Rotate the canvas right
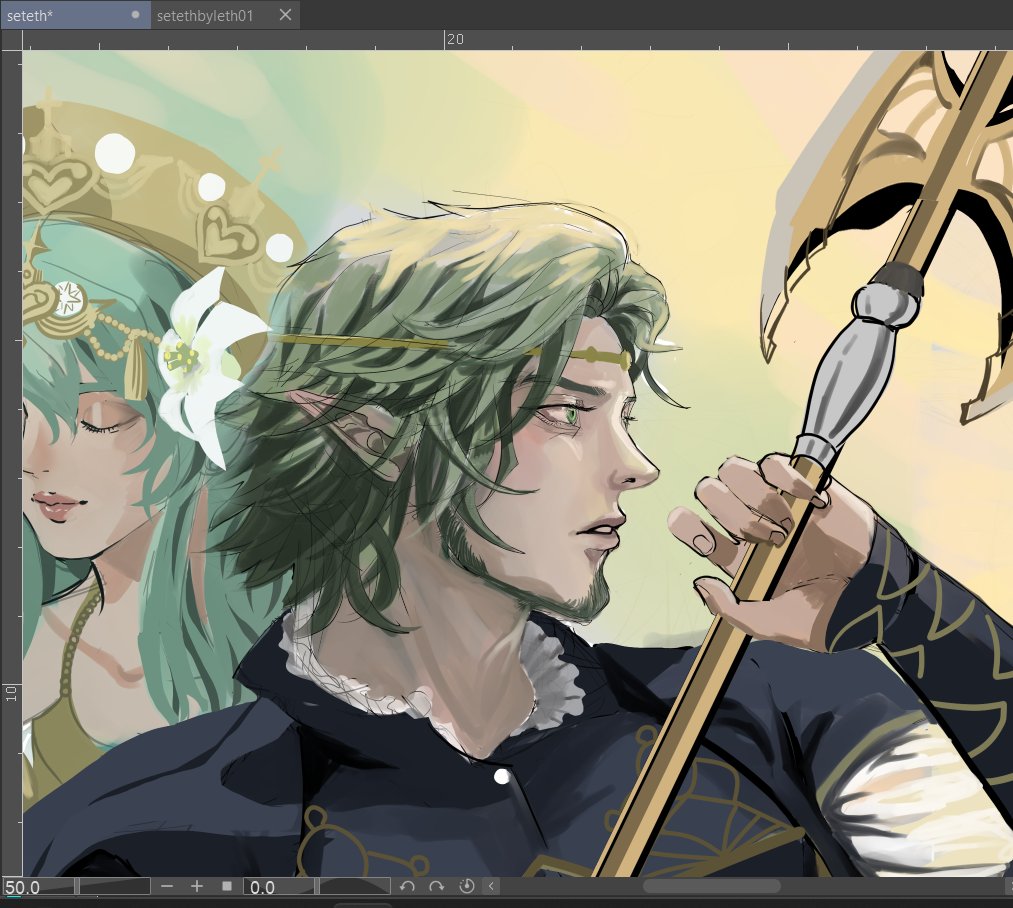The width and height of the screenshot is (1013, 908). (x=437, y=886)
